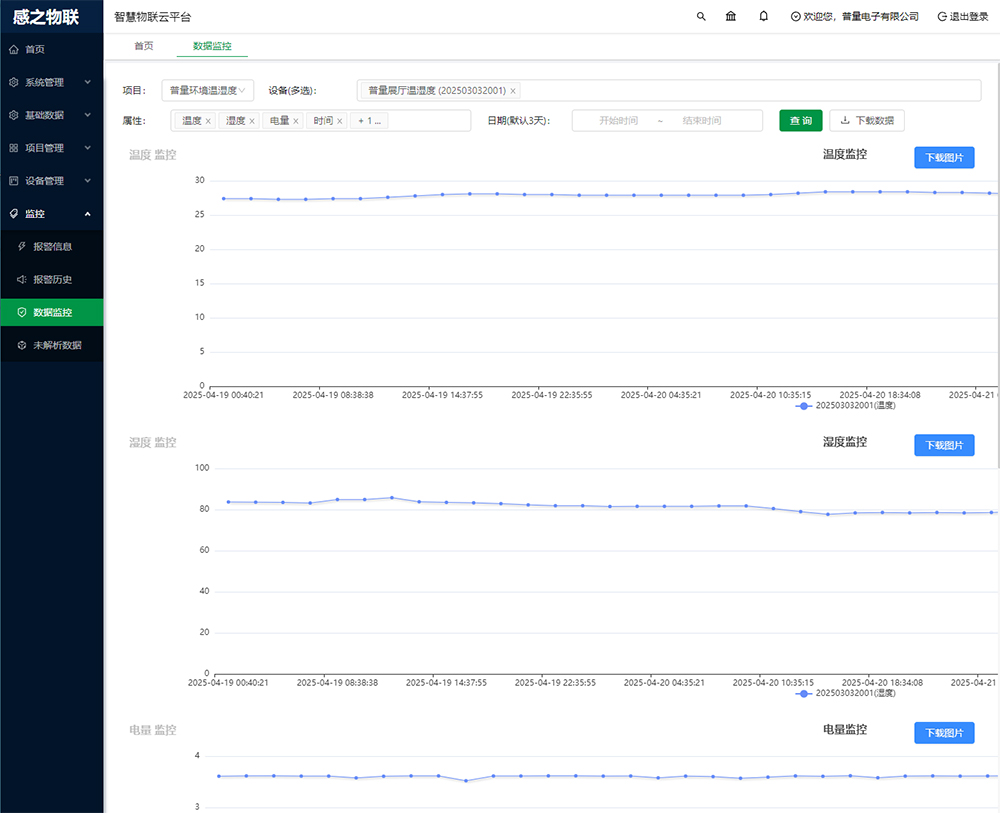The image size is (1000, 813).
Task: Select 报警历史 in the sidebar
Action: click(52, 279)
